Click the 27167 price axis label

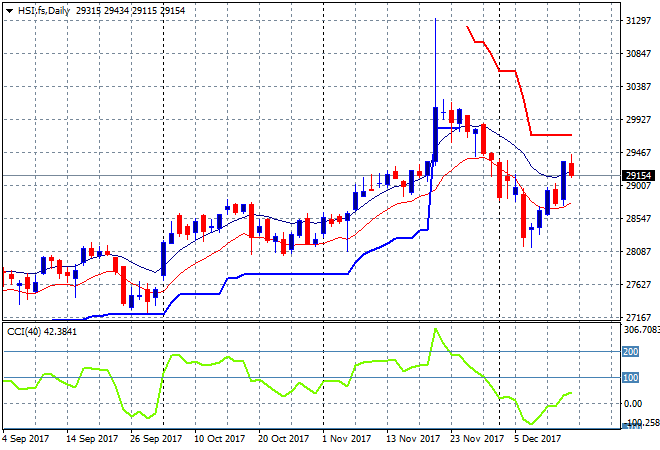coord(637,317)
